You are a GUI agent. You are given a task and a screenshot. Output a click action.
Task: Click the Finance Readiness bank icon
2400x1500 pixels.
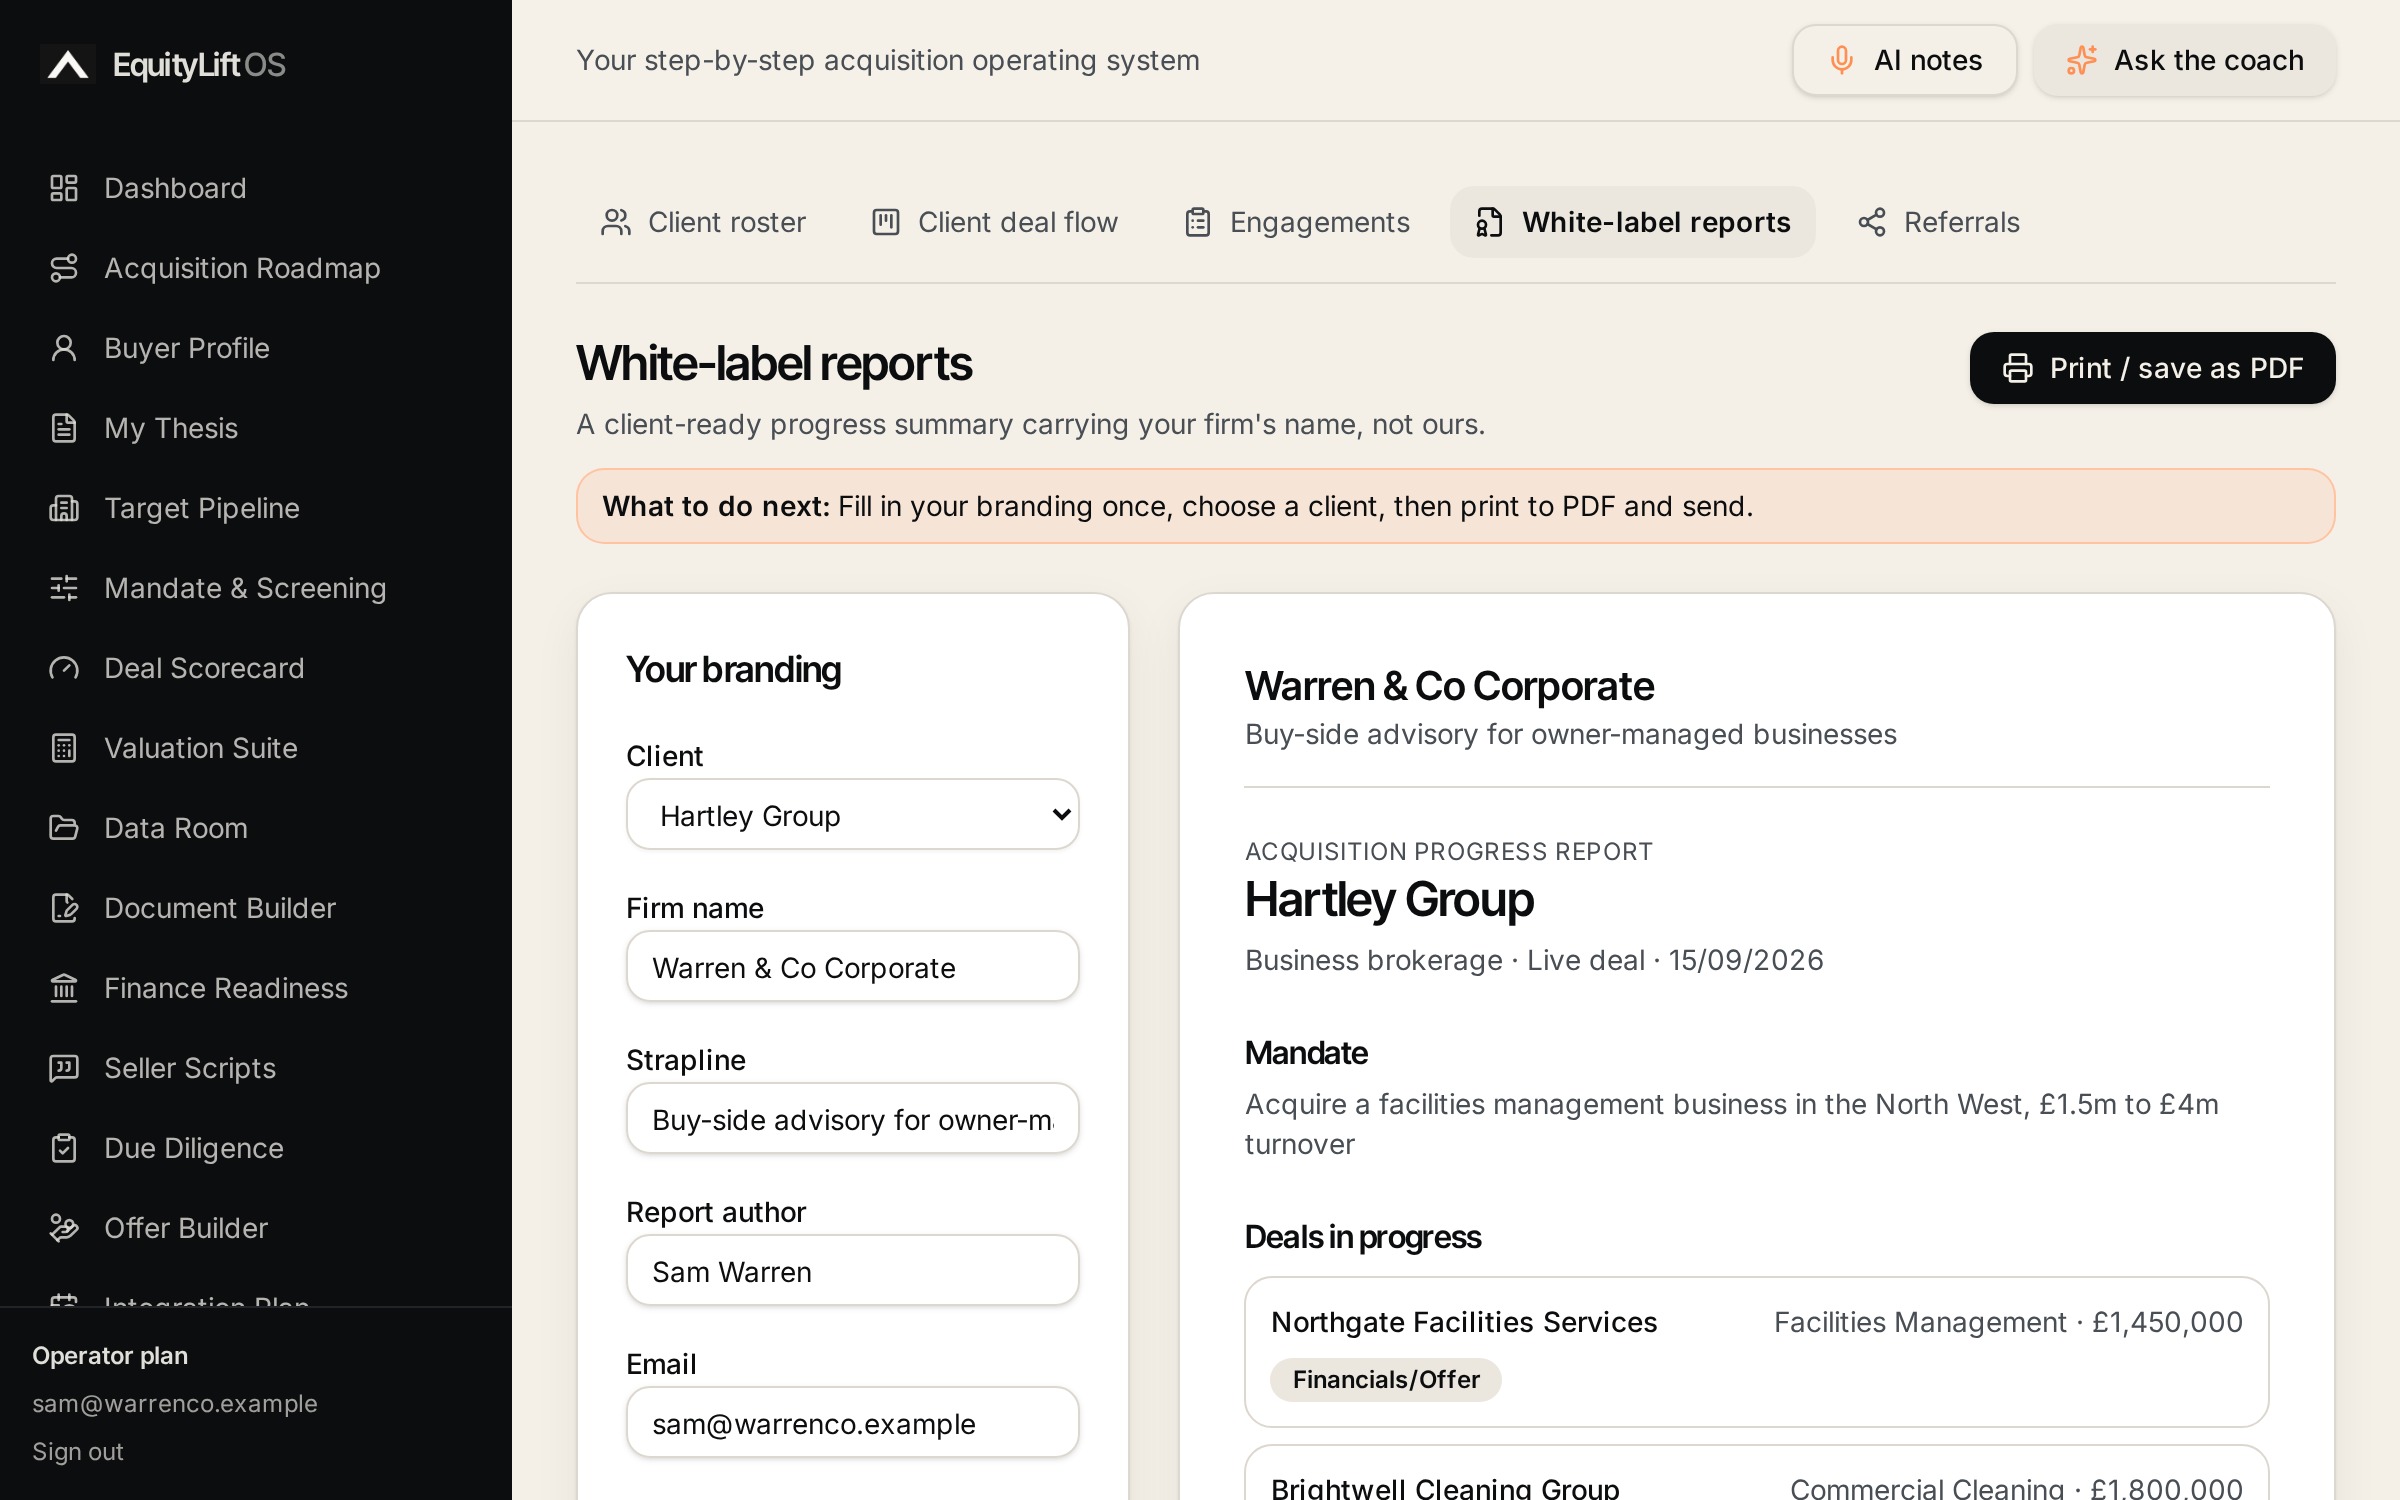[64, 988]
